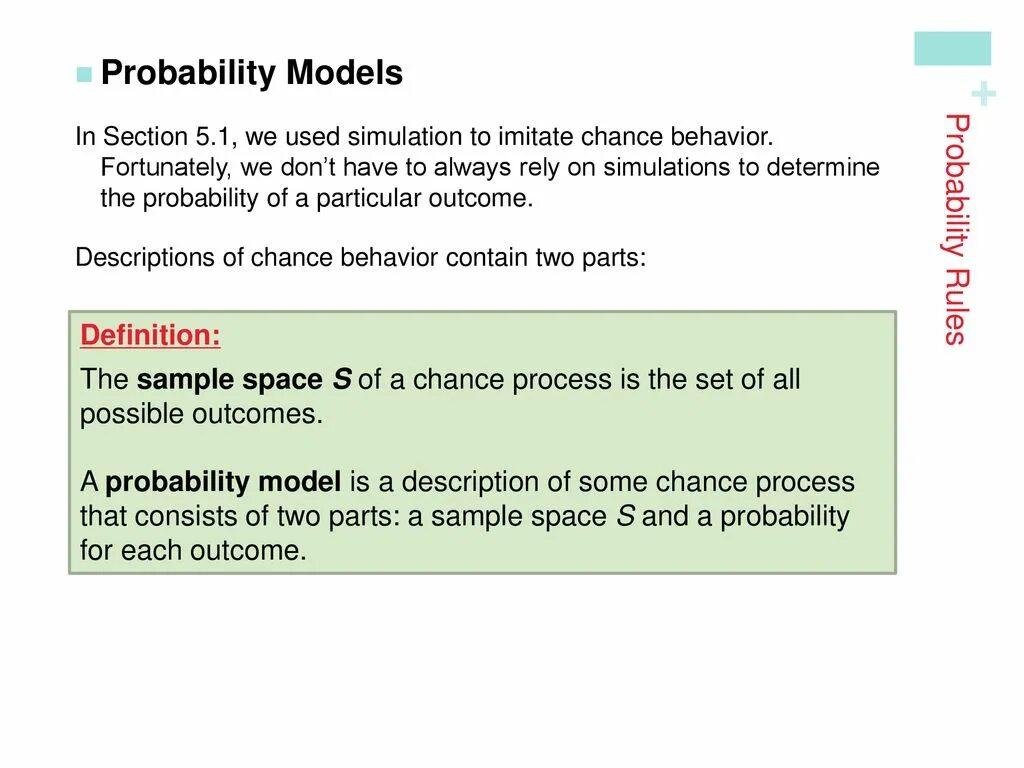Click the italic S before 'and a probability'

(x=626, y=516)
